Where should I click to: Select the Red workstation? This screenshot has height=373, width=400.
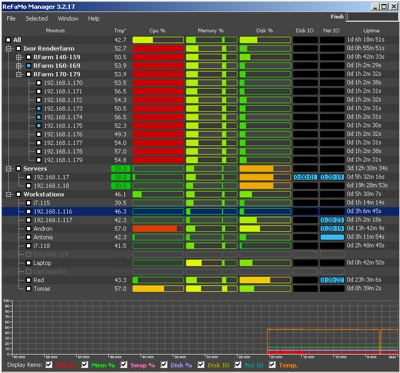tap(200, 280)
